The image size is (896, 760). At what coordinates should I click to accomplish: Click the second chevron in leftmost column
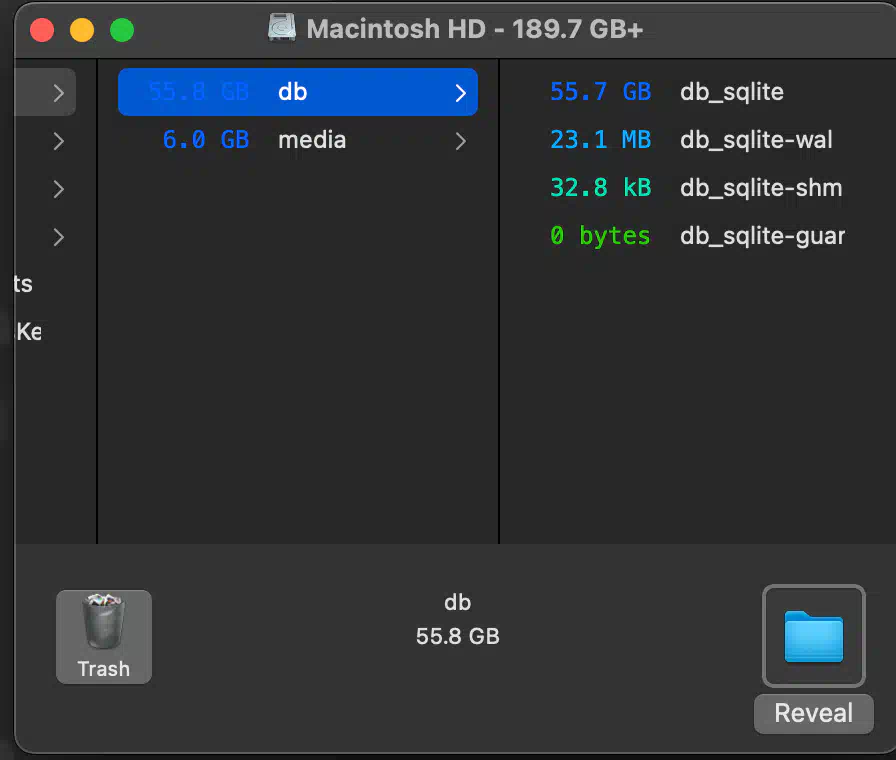pyautogui.click(x=58, y=141)
